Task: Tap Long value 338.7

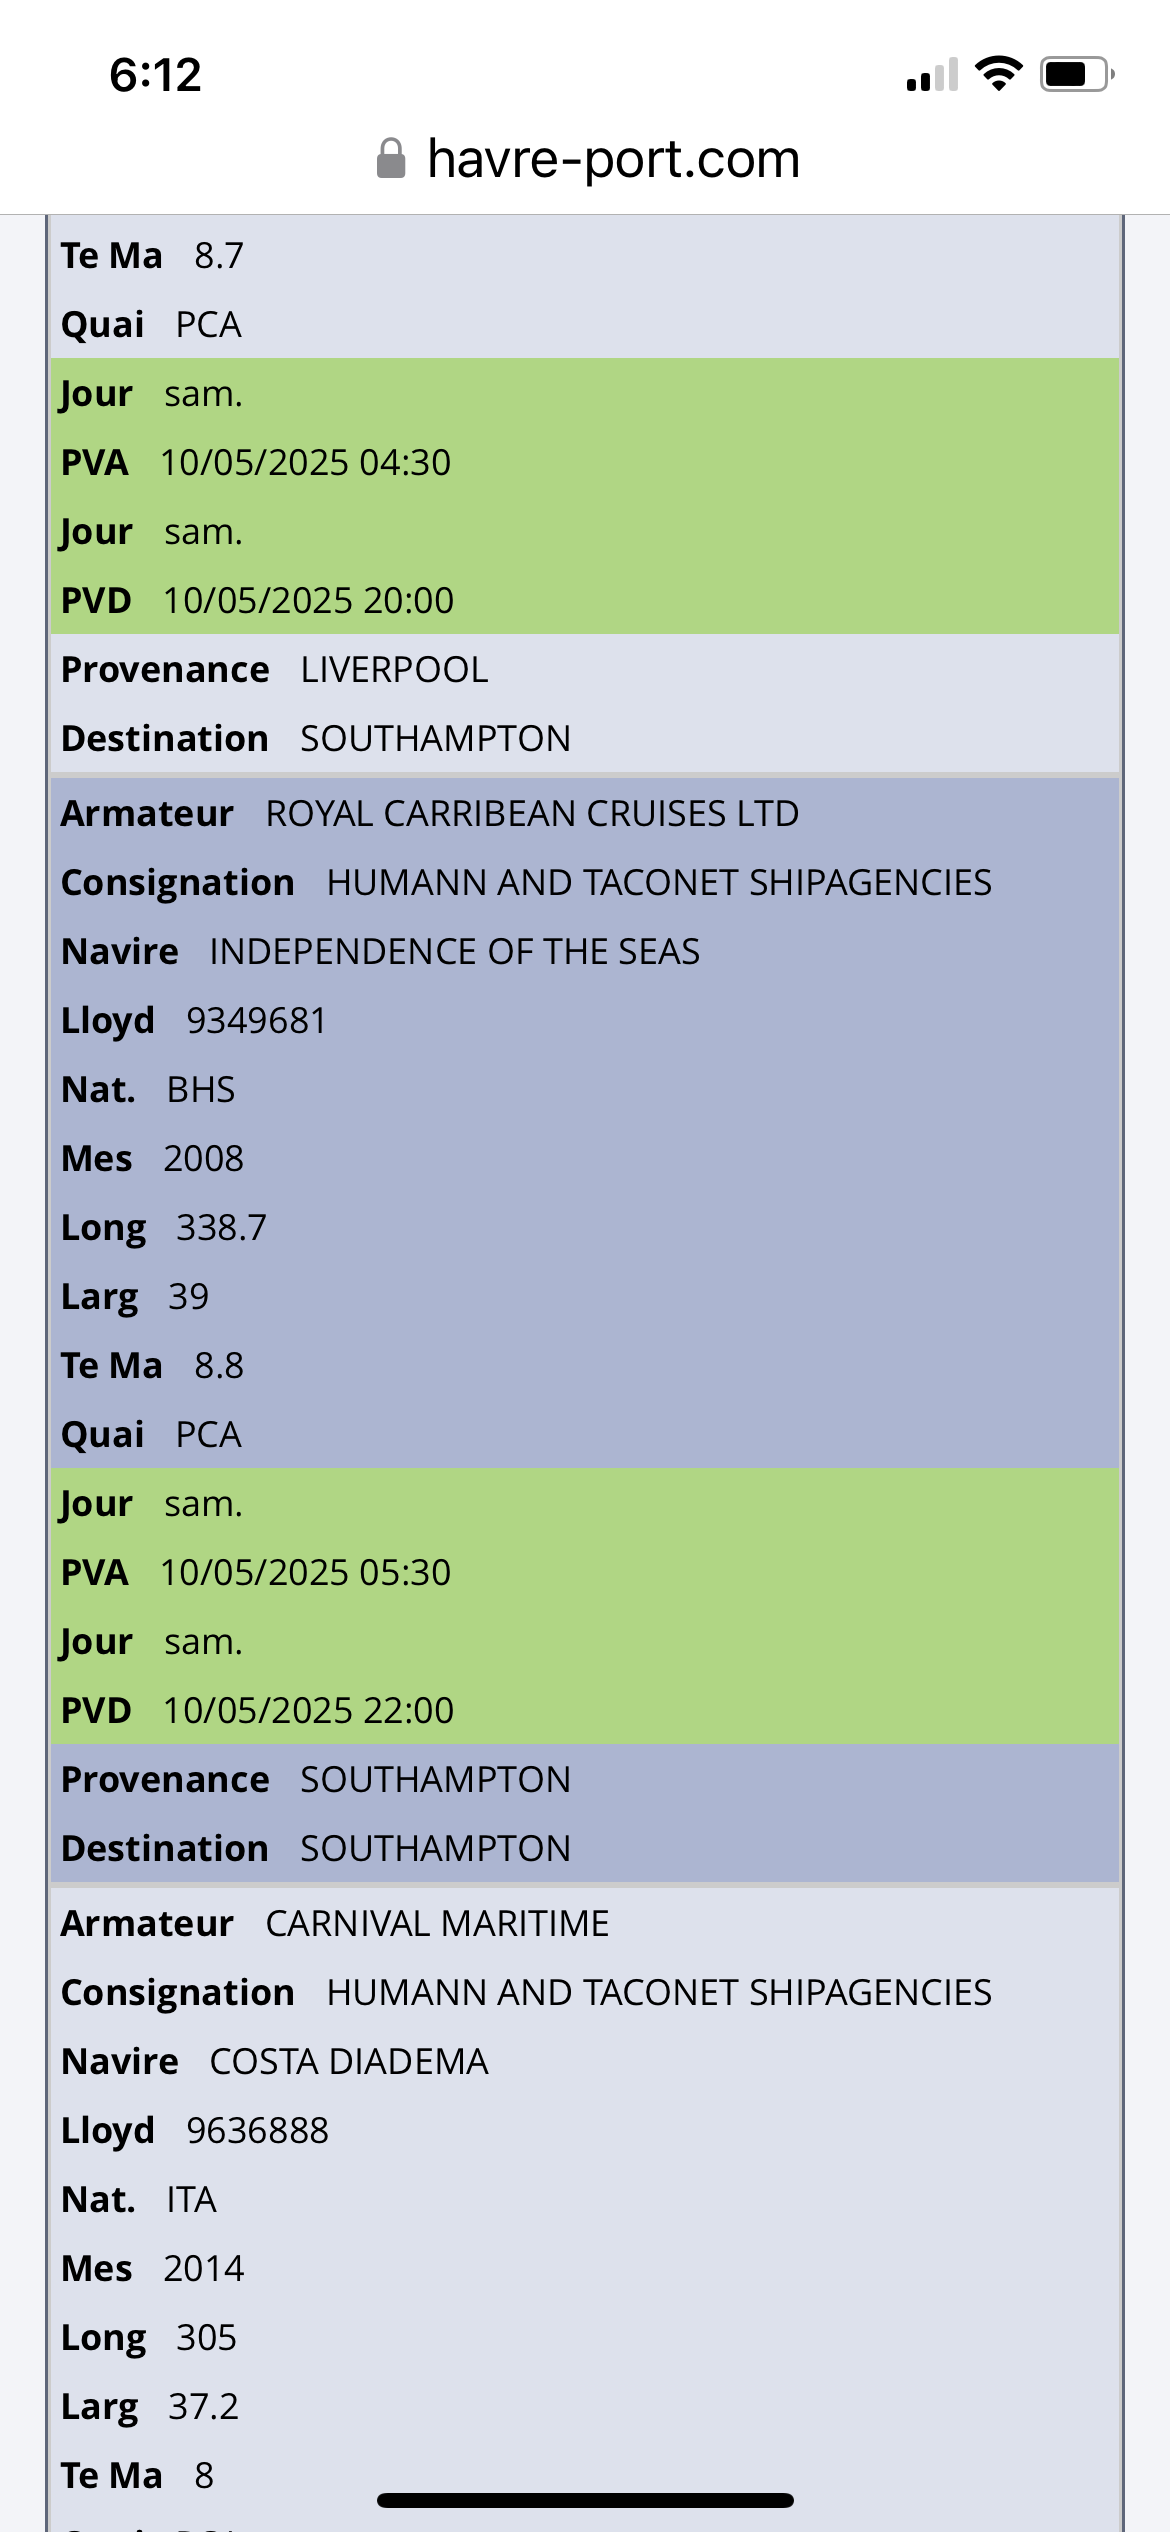Action: click(222, 1227)
